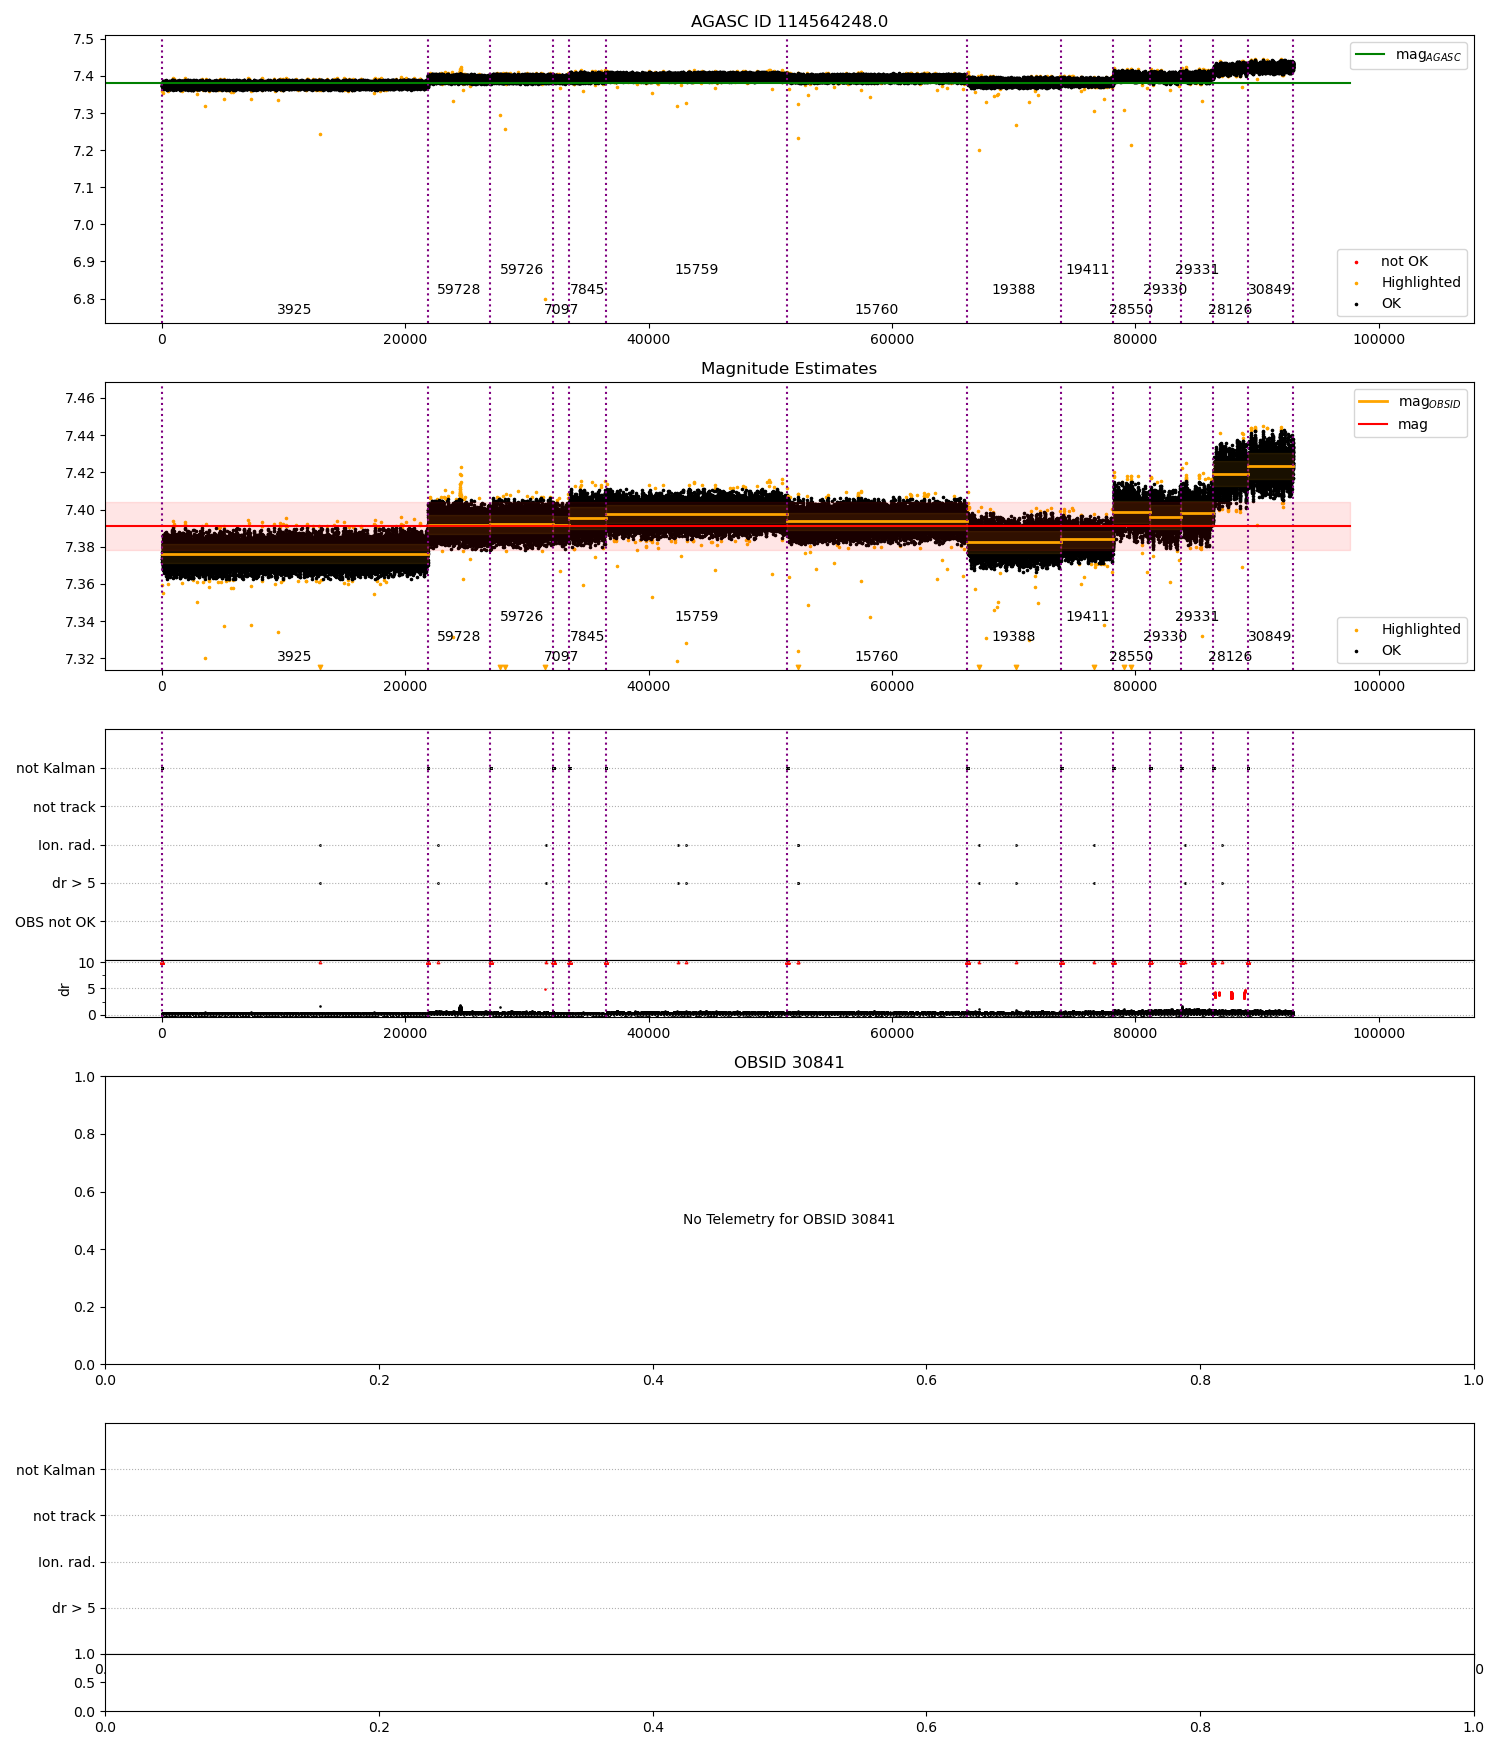
Task: Click label 19388 in the Magnitude Estimates plot
Action: pos(1013,637)
